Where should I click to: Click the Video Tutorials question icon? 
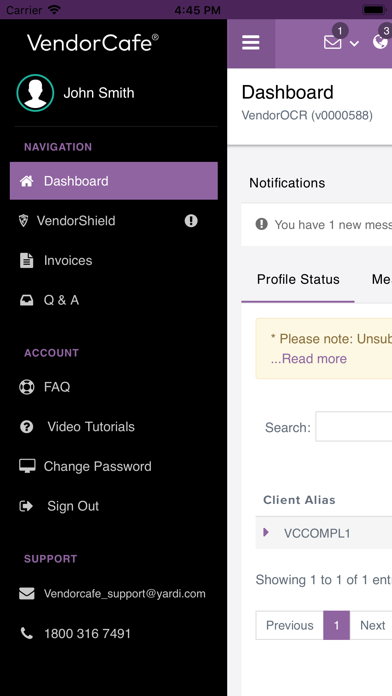point(27,427)
